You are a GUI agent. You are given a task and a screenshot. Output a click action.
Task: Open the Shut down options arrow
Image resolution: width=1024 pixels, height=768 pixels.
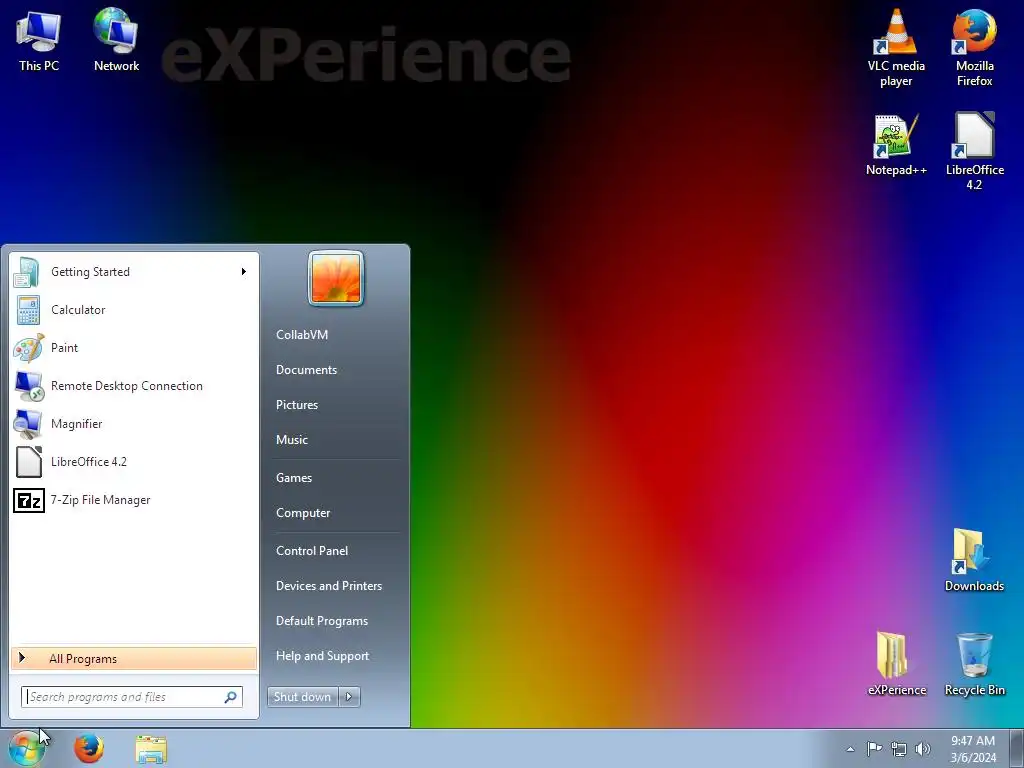[349, 697]
